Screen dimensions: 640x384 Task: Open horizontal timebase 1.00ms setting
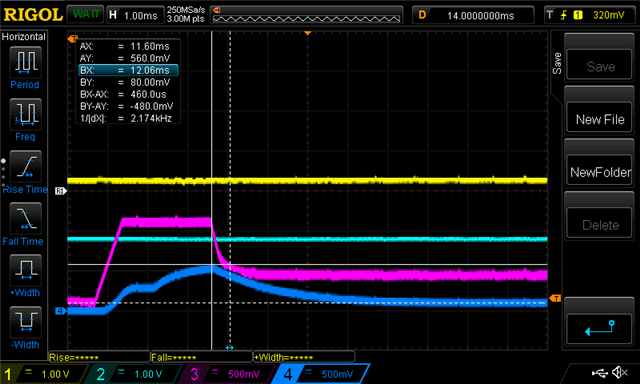pyautogui.click(x=134, y=15)
